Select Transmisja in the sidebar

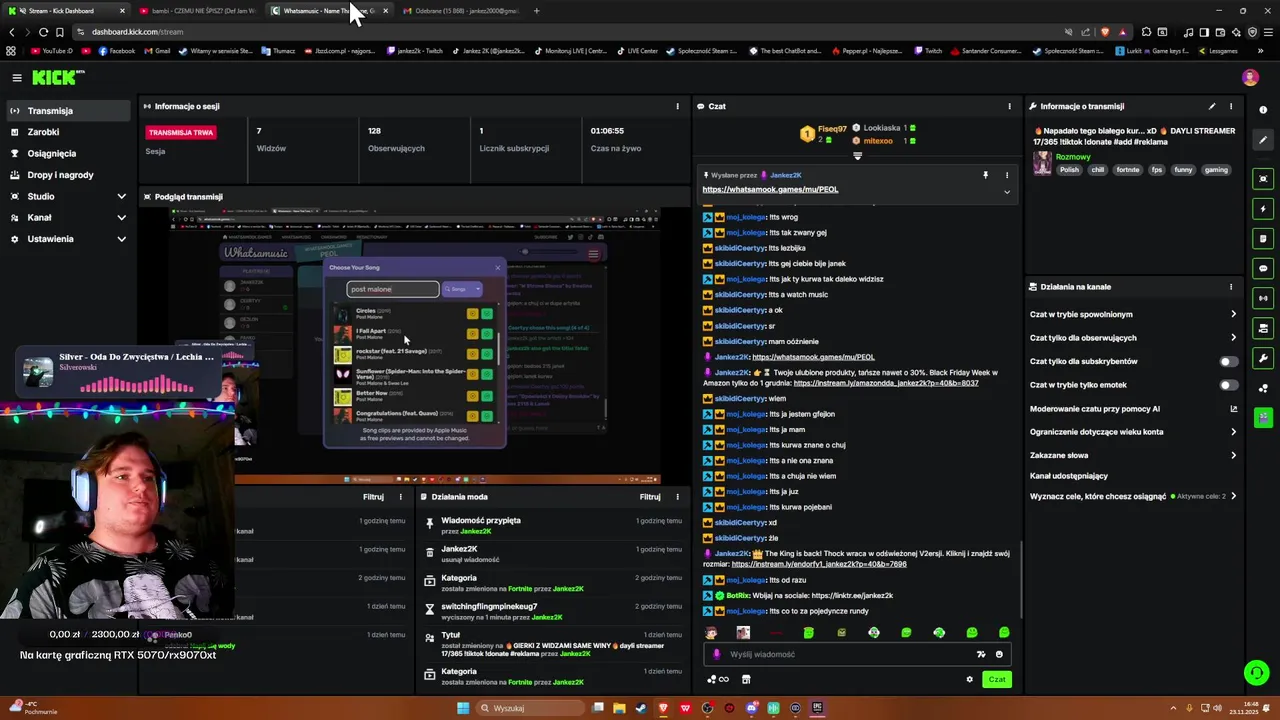click(x=68, y=111)
